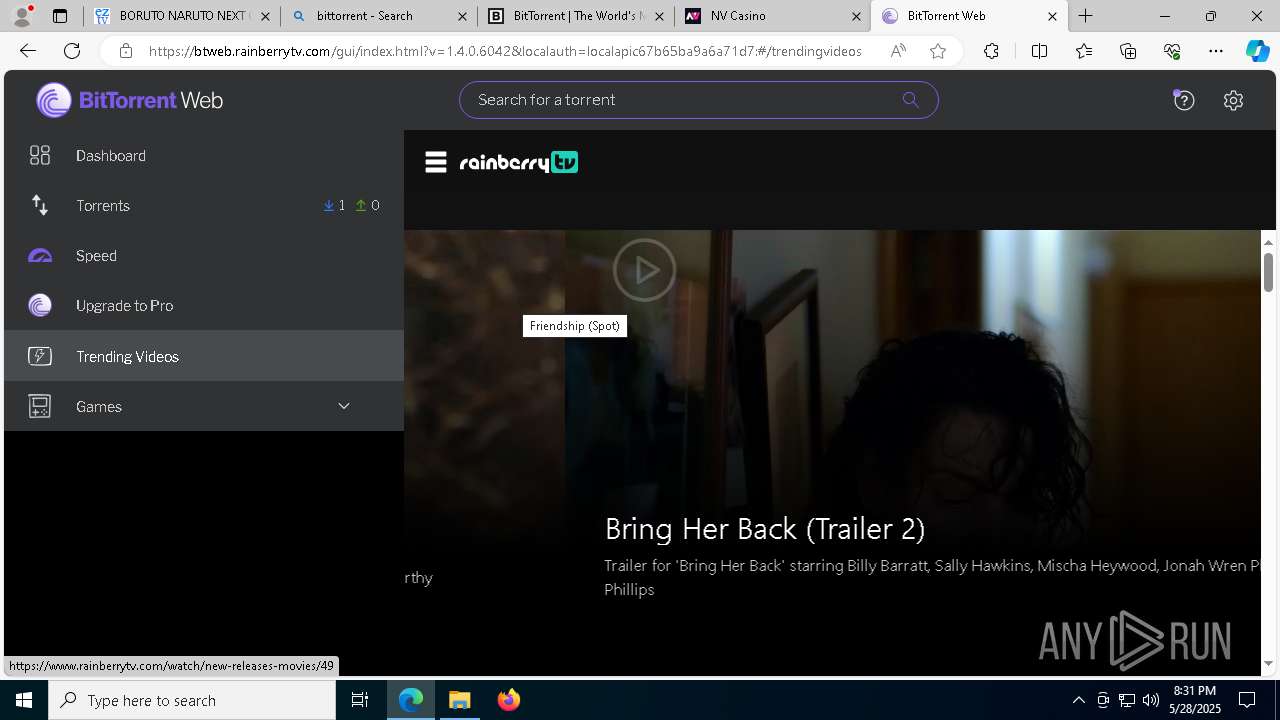Click the page vertical scrollbar thumb
The width and height of the screenshot is (1280, 720).
coord(1268,273)
